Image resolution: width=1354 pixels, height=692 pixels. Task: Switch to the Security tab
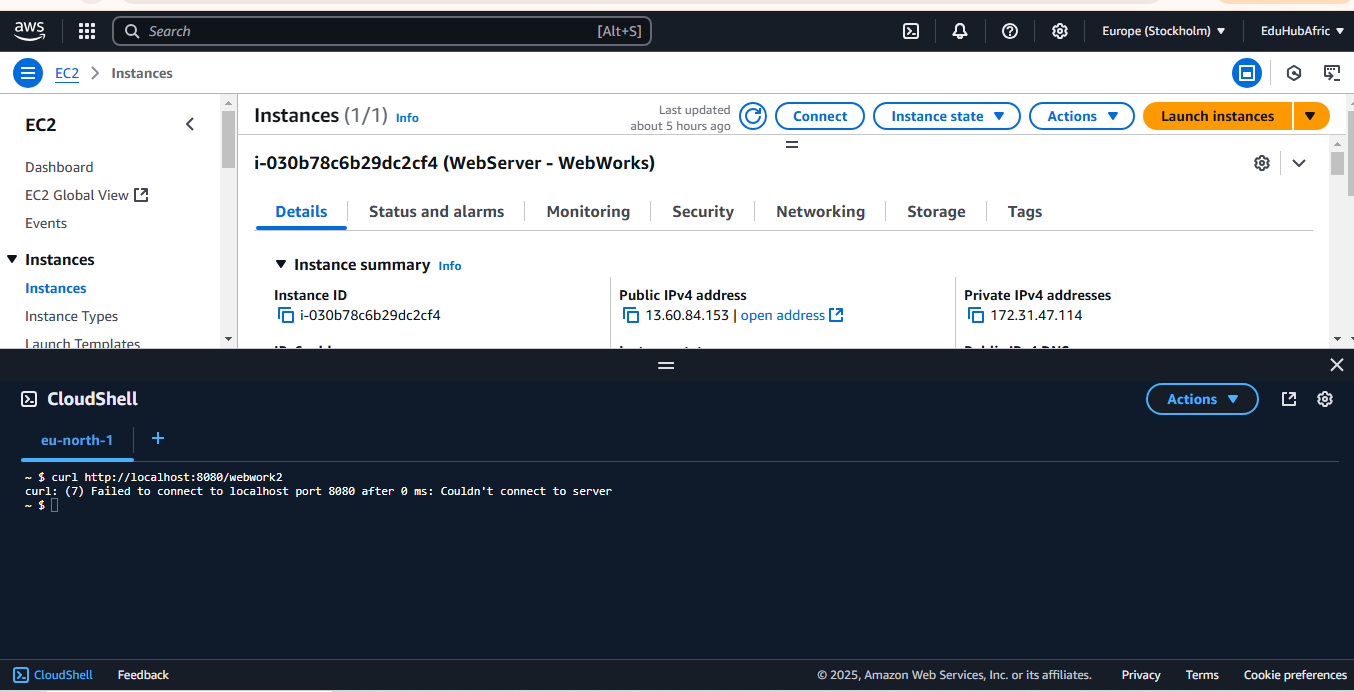tap(703, 212)
